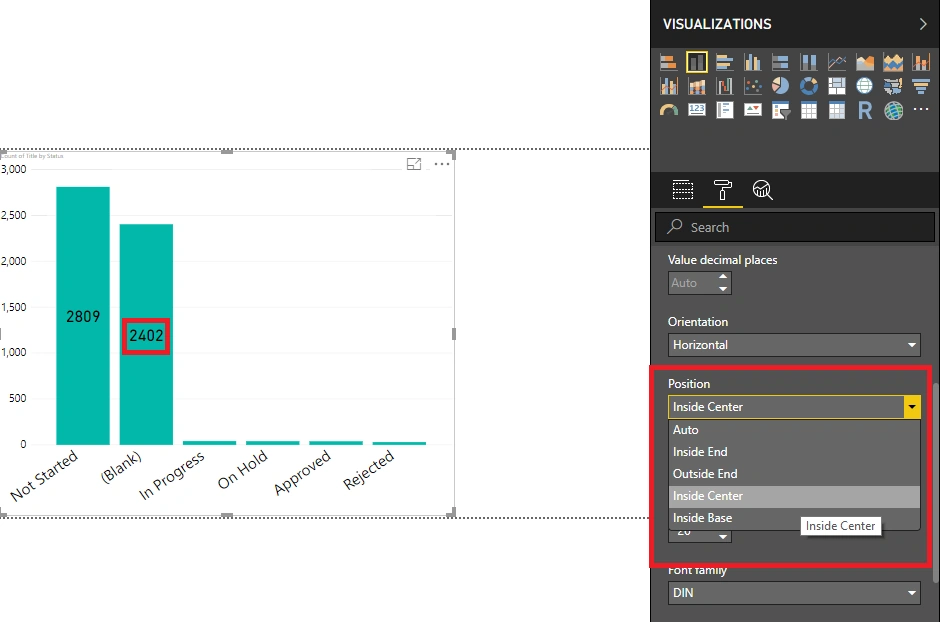Viewport: 940px width, 622px height.
Task: Open the Analytics magnifier tab
Action: [x=763, y=190]
